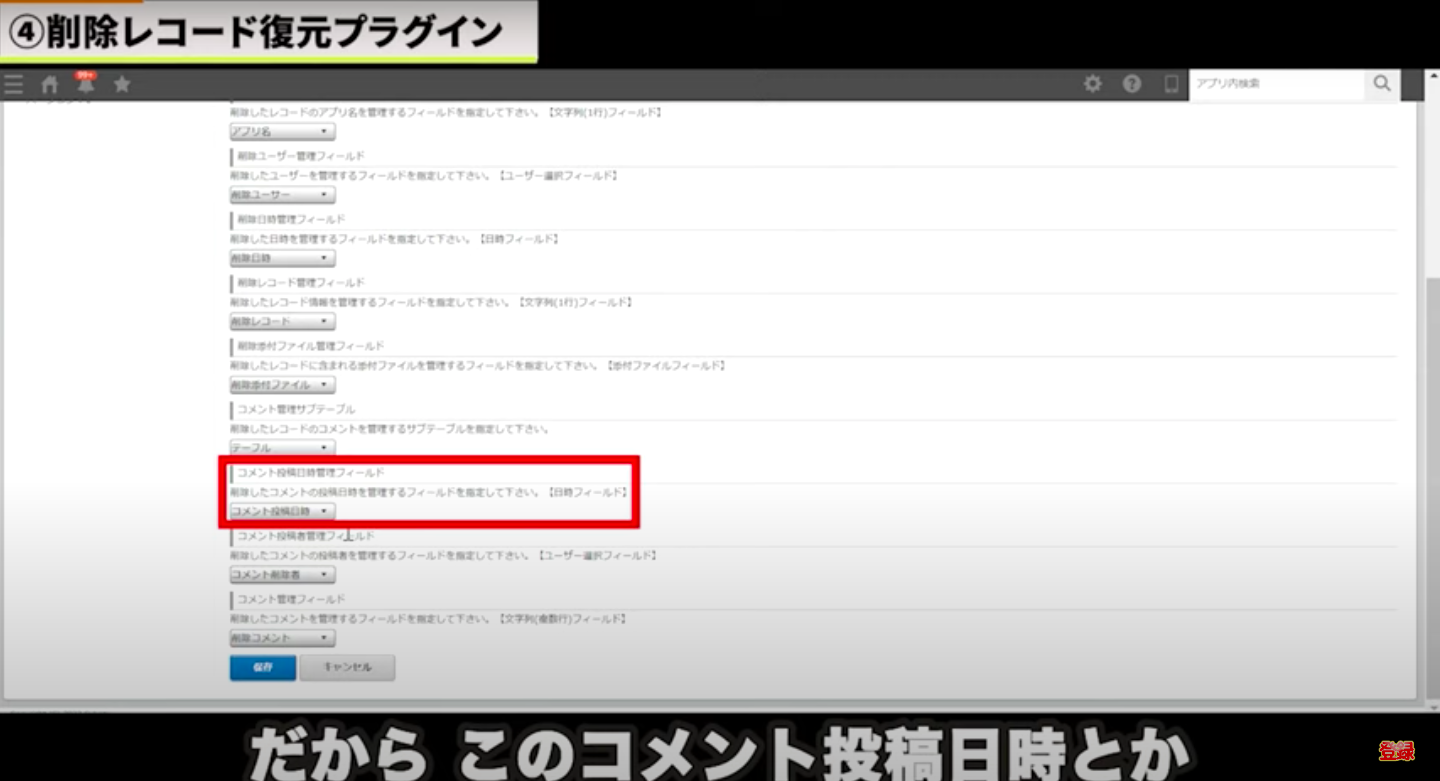Expand the 削除ユーザー dropdown
The width and height of the screenshot is (1440, 781).
tap(282, 195)
